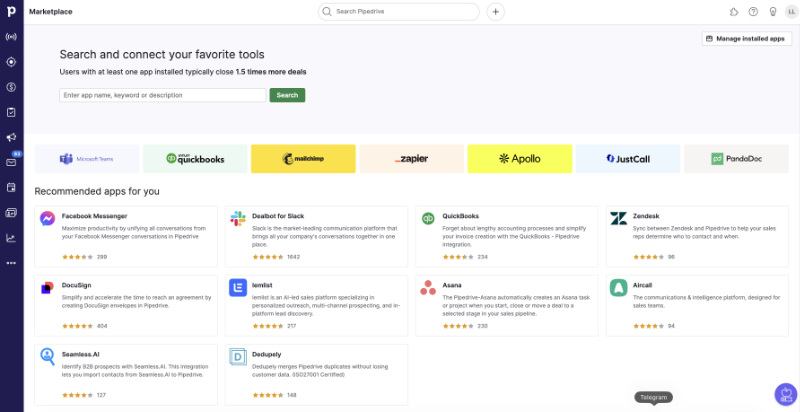This screenshot has height=412, width=800.
Task: Open the Dedupely app title
Action: (267, 354)
